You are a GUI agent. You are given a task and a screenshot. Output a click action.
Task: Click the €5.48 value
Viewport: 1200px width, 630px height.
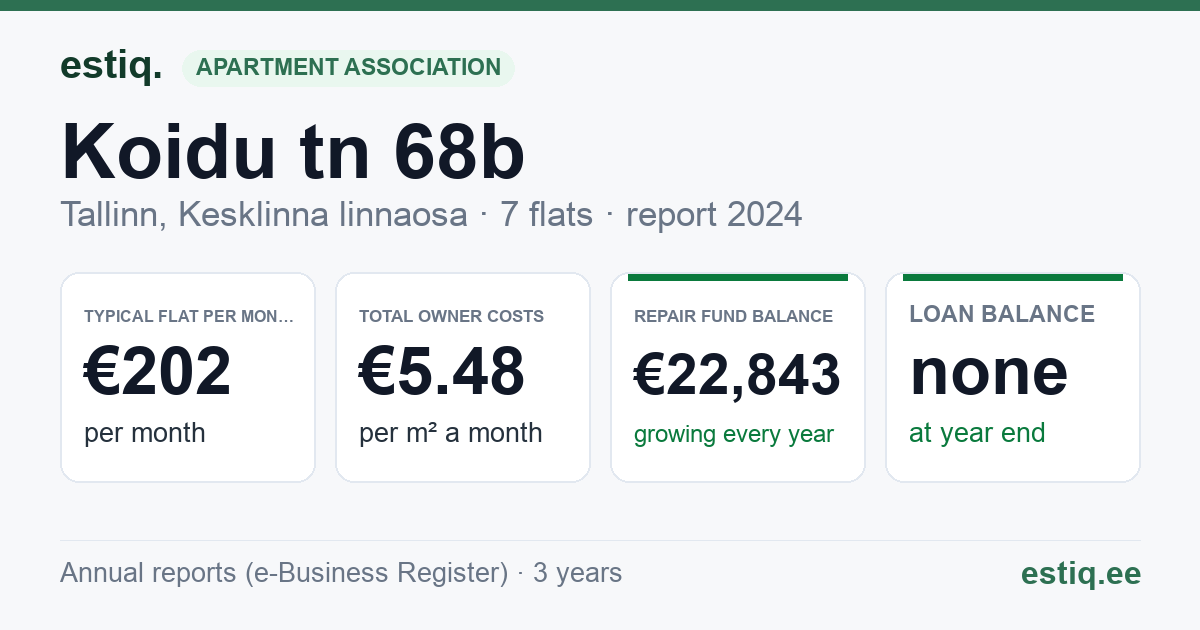coord(442,371)
